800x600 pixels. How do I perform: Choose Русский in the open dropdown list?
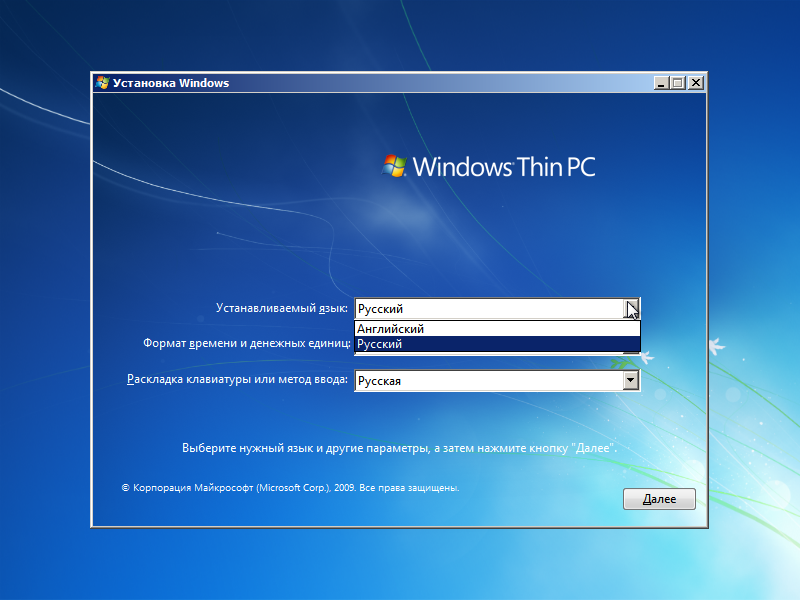pos(497,344)
